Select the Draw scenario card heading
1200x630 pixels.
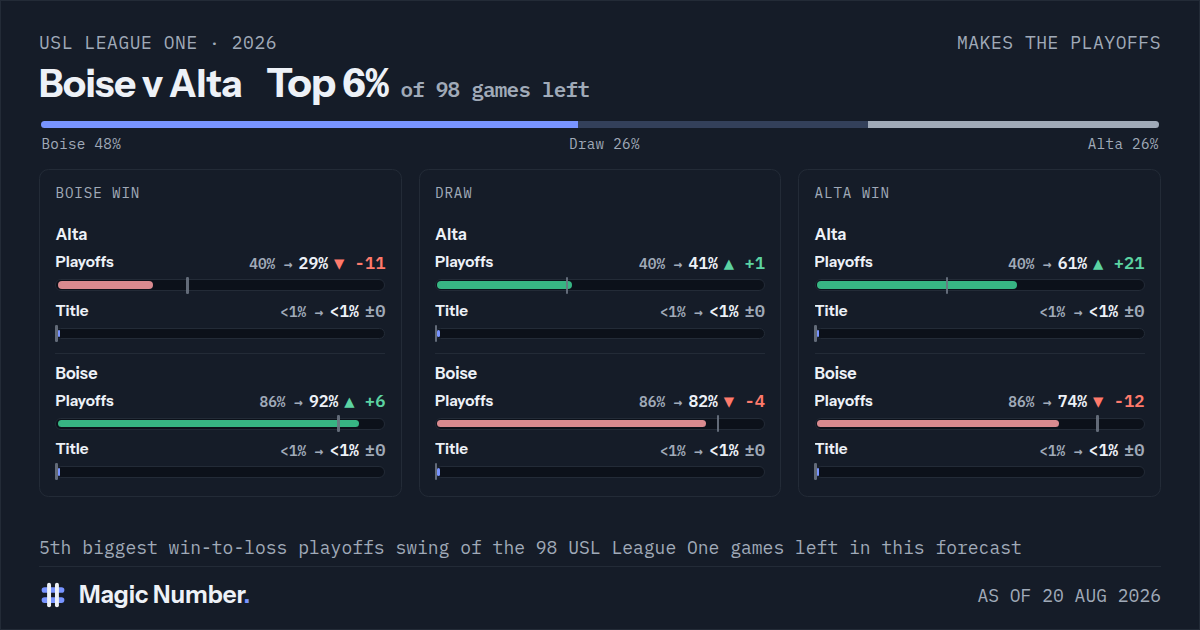coord(454,193)
